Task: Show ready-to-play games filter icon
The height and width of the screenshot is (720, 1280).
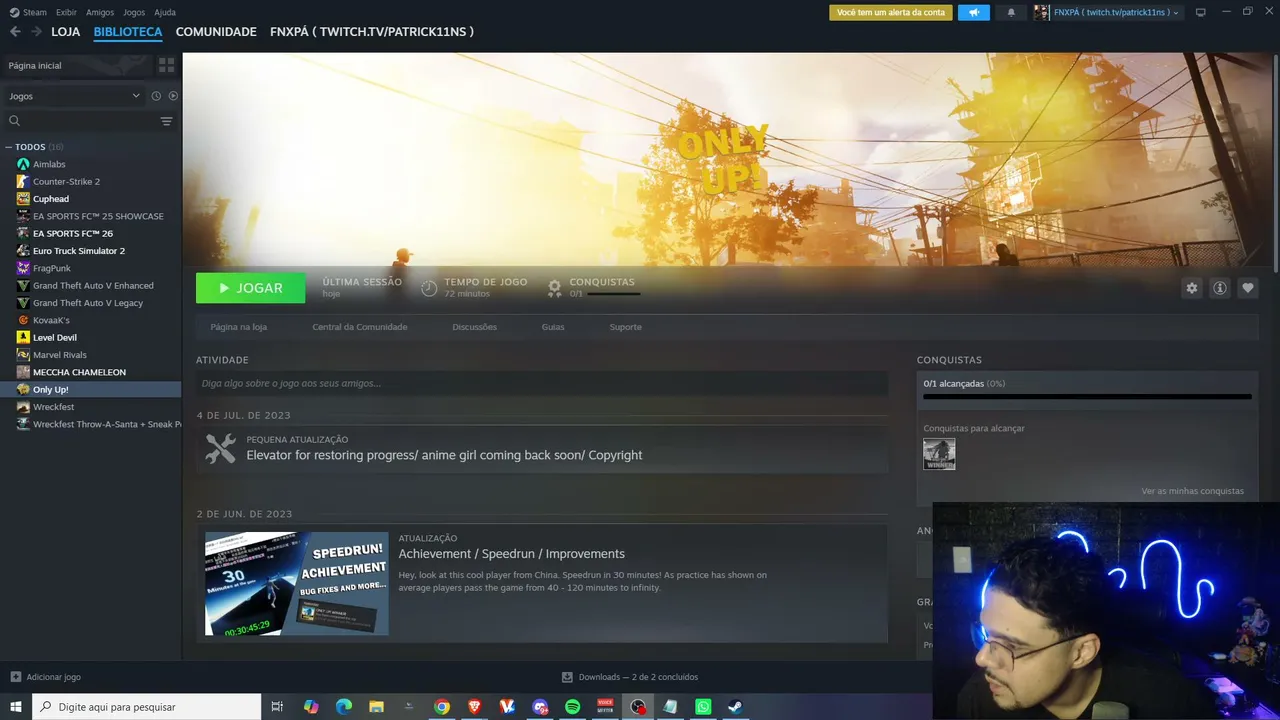Action: click(173, 96)
